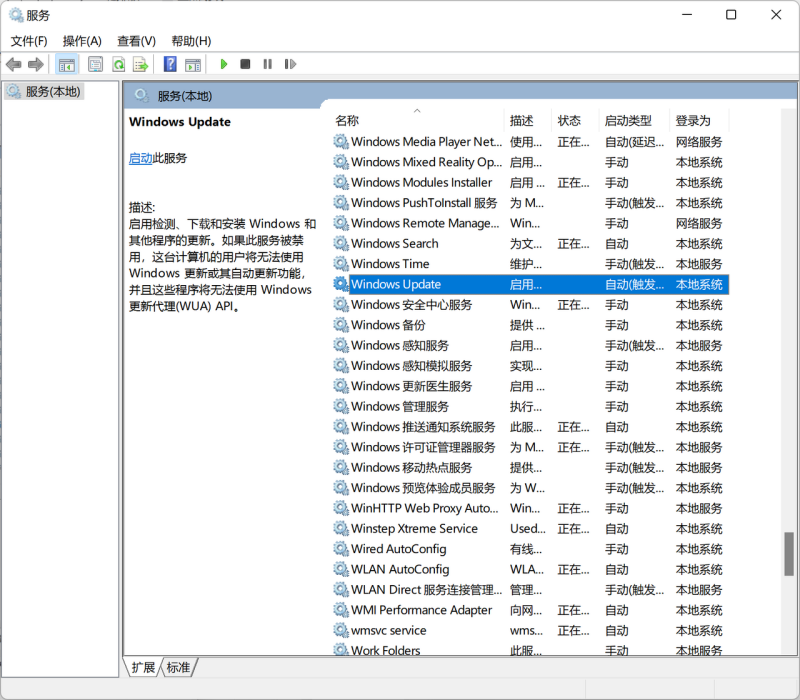Stop the service with square stop icon
The height and width of the screenshot is (700, 800).
tap(245, 64)
